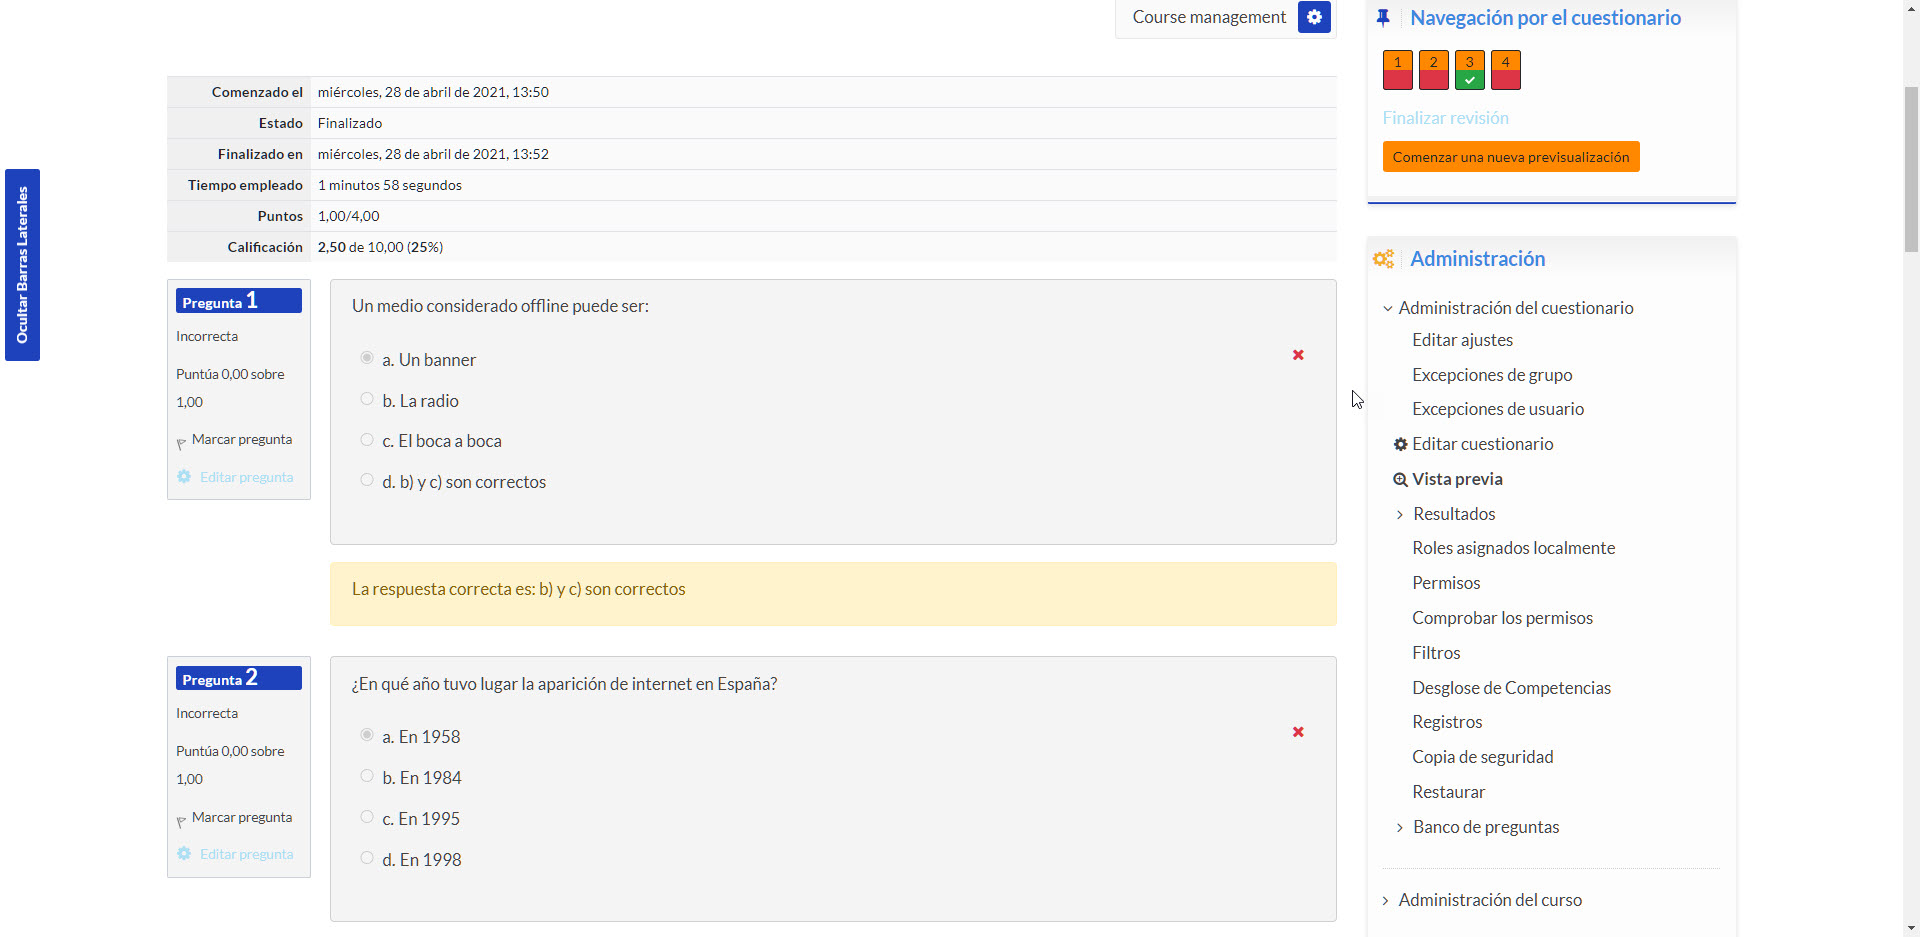Click the magnifier icon beside Vista previa
1920x937 pixels.
(1400, 479)
